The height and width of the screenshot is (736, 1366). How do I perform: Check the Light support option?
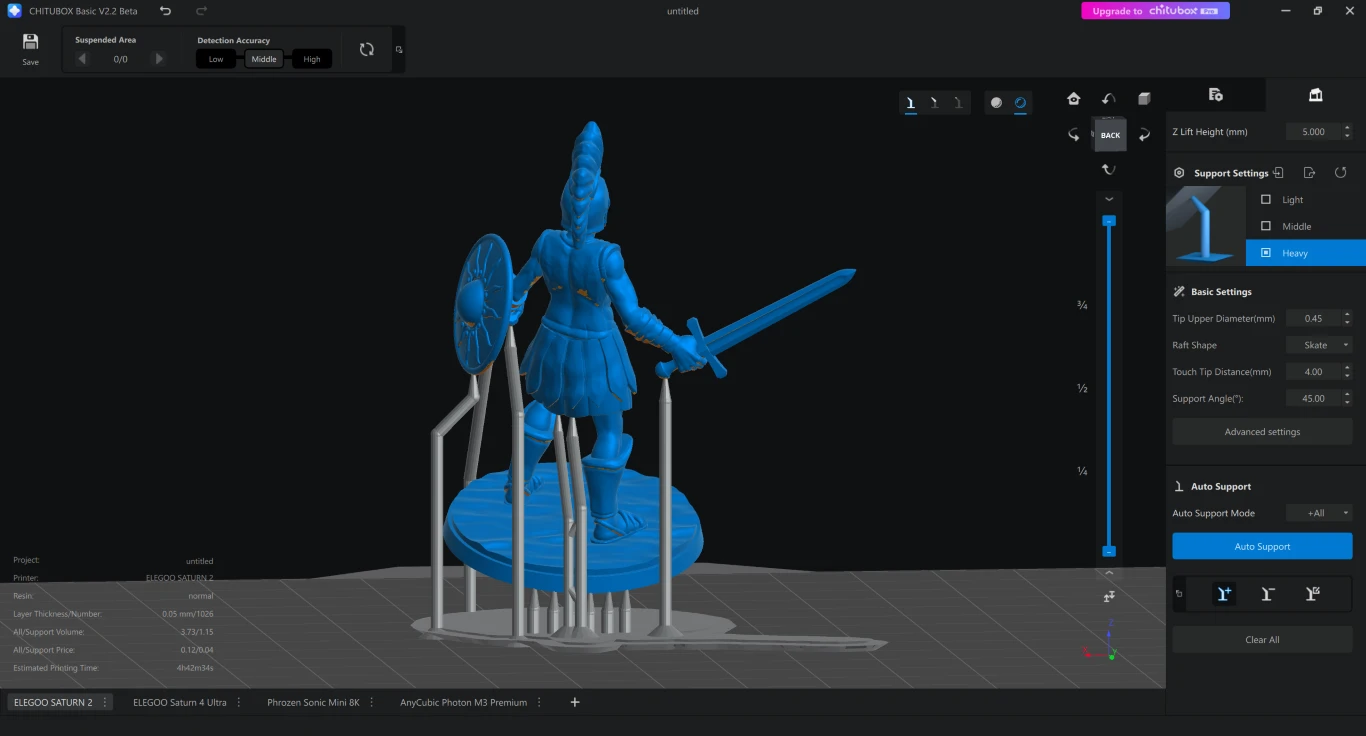[1266, 199]
